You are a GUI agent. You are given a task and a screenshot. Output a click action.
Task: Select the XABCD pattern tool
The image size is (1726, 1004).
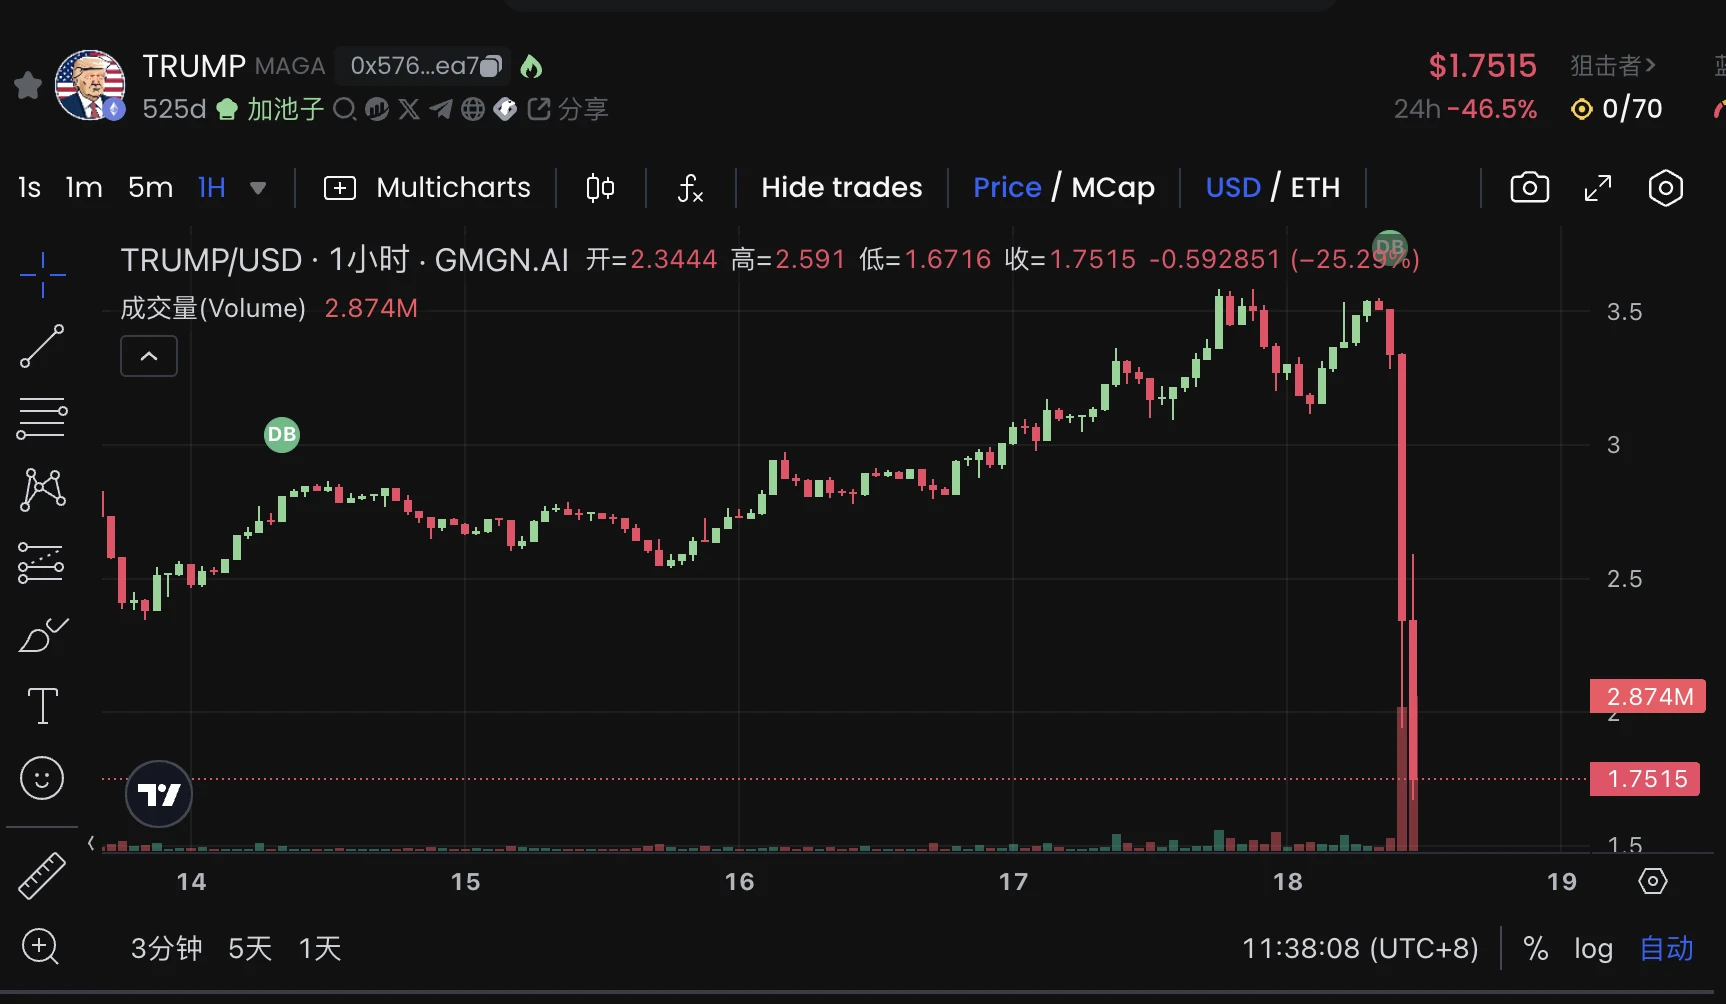pos(42,490)
